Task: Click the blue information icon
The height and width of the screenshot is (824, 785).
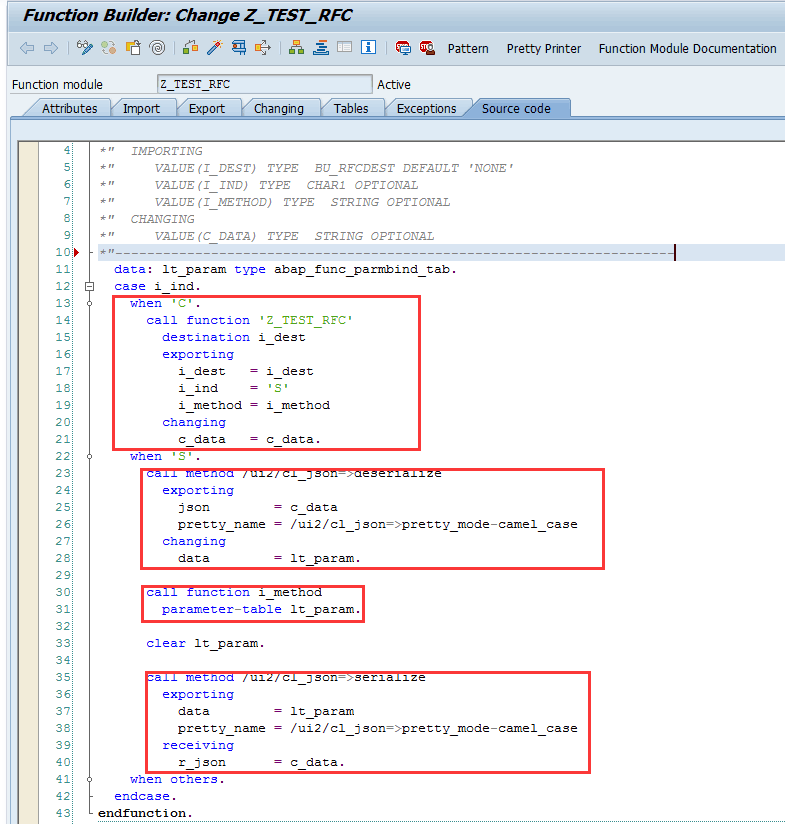Action: [x=368, y=48]
